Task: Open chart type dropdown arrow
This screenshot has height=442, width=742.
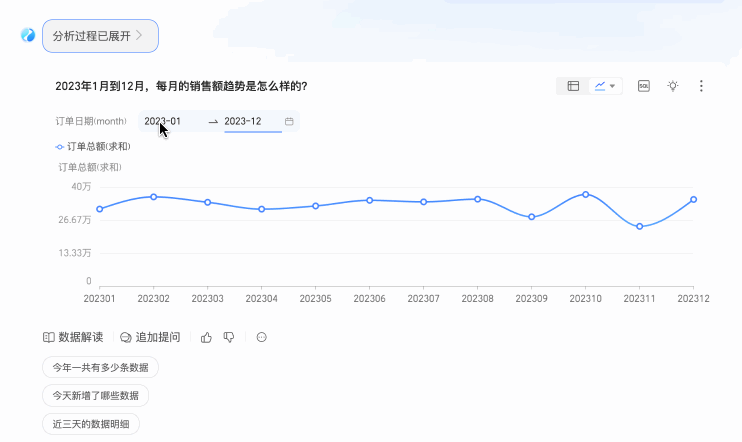Action: tap(612, 86)
